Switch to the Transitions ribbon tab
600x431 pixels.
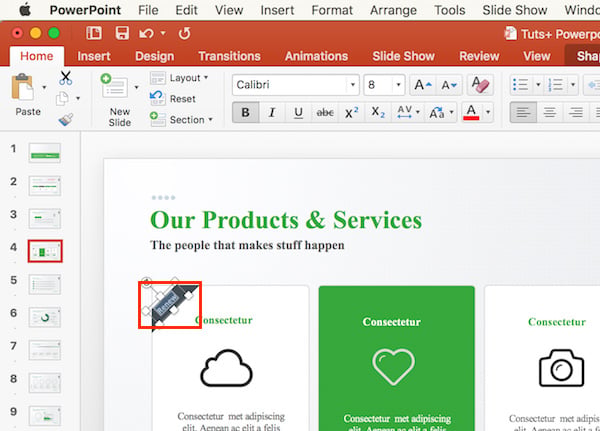tap(229, 56)
